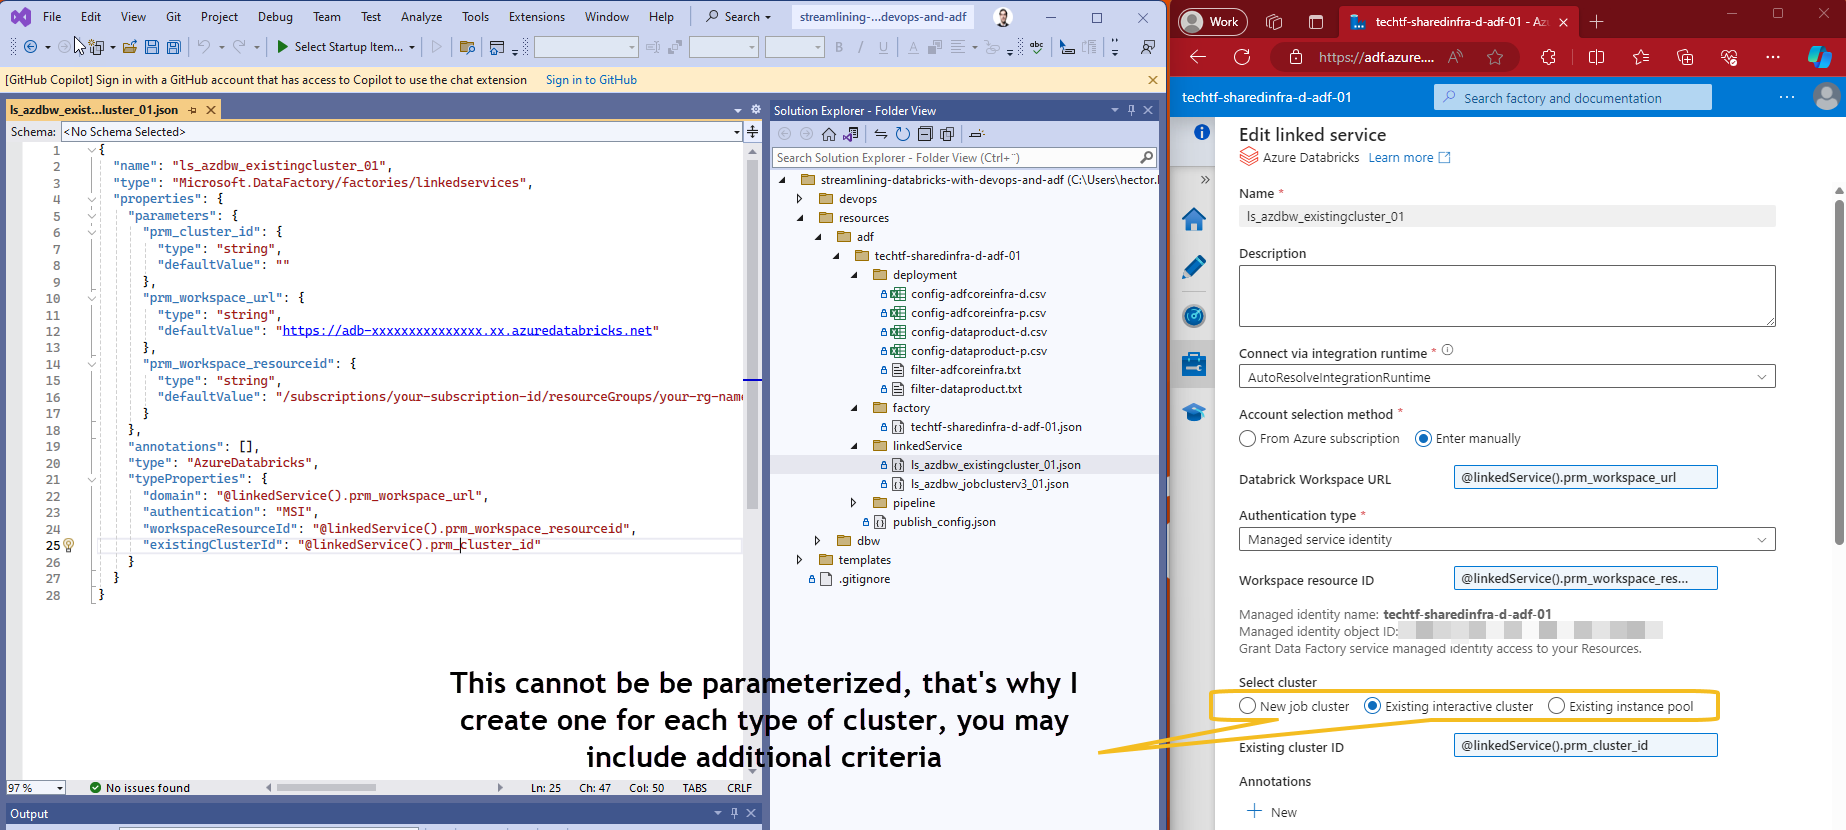Screen dimensions: 1846x830
Task: Expand the pipeline folder in tree
Action: 853,503
